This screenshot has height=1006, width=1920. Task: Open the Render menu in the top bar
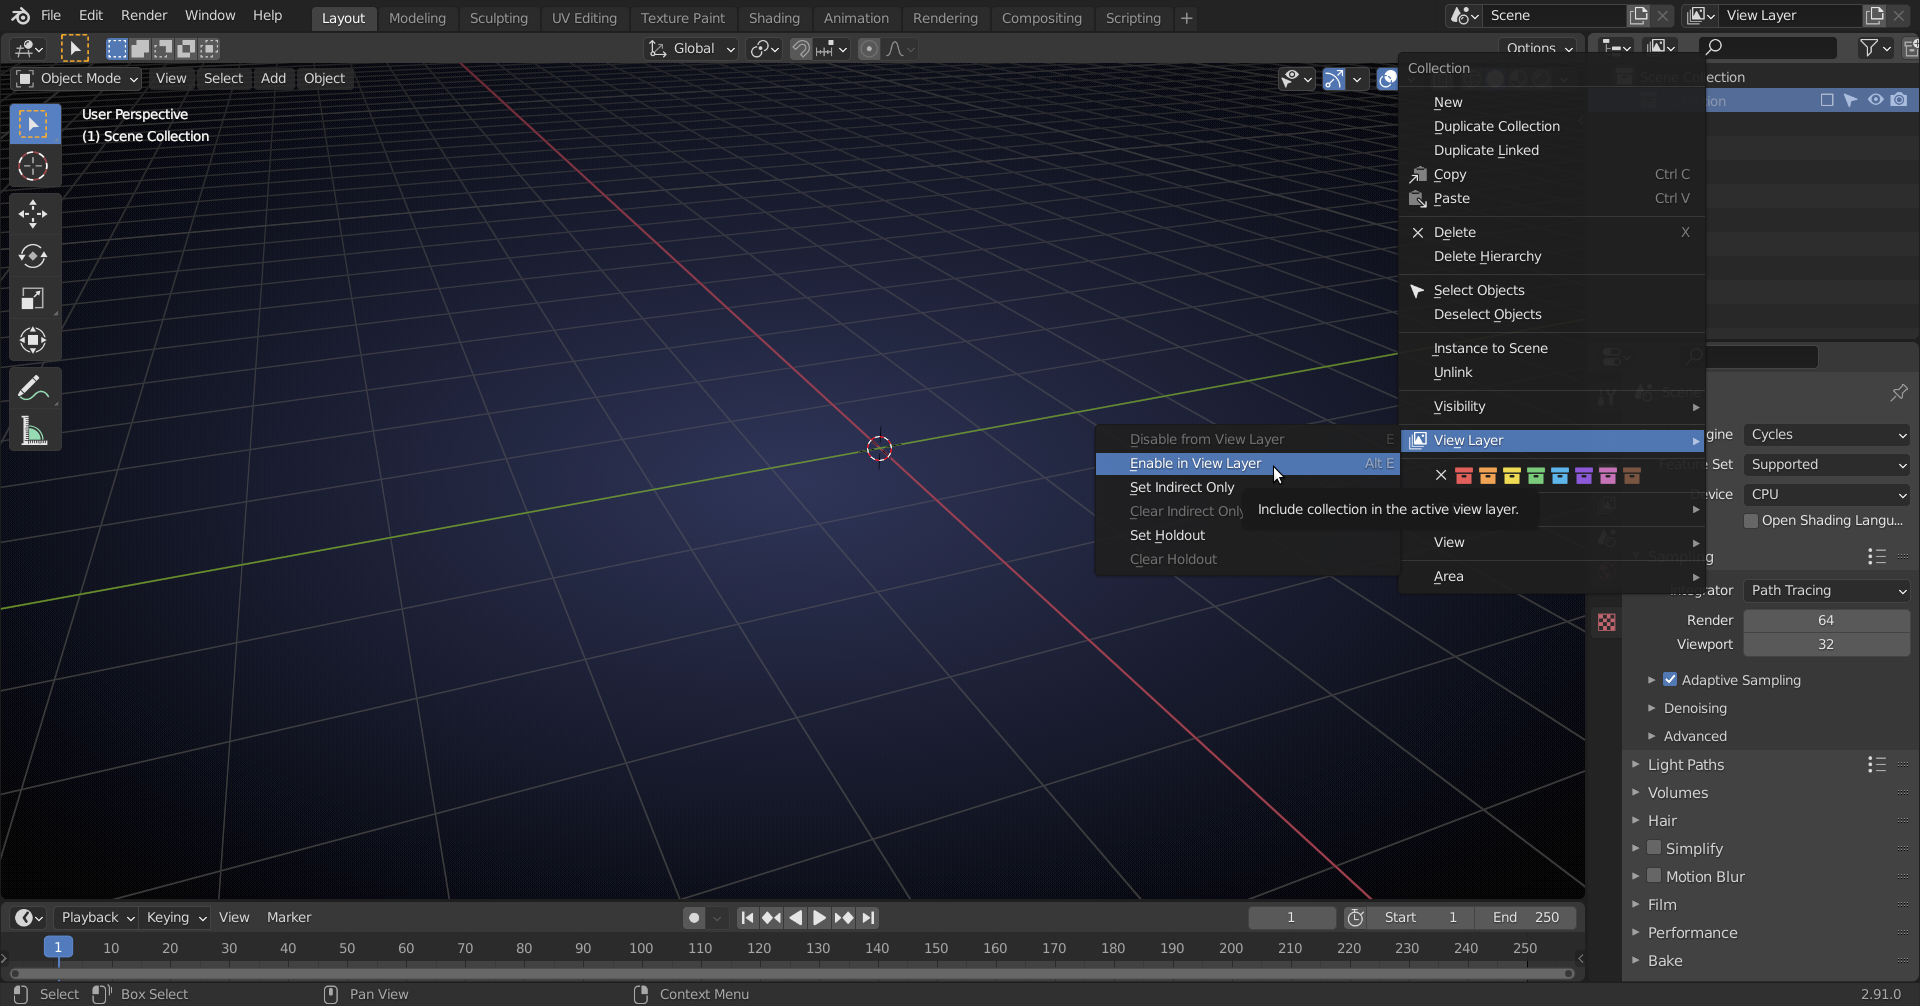(x=144, y=16)
